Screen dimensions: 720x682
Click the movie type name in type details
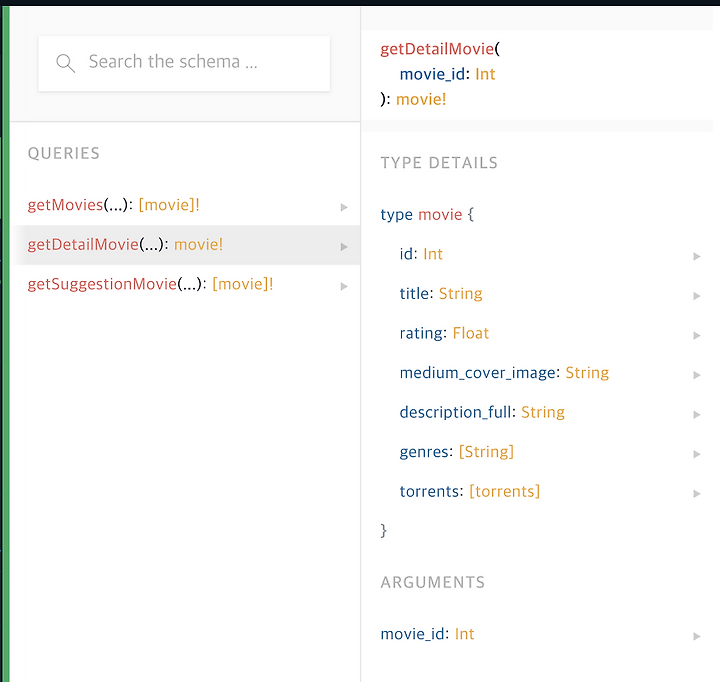tap(440, 214)
